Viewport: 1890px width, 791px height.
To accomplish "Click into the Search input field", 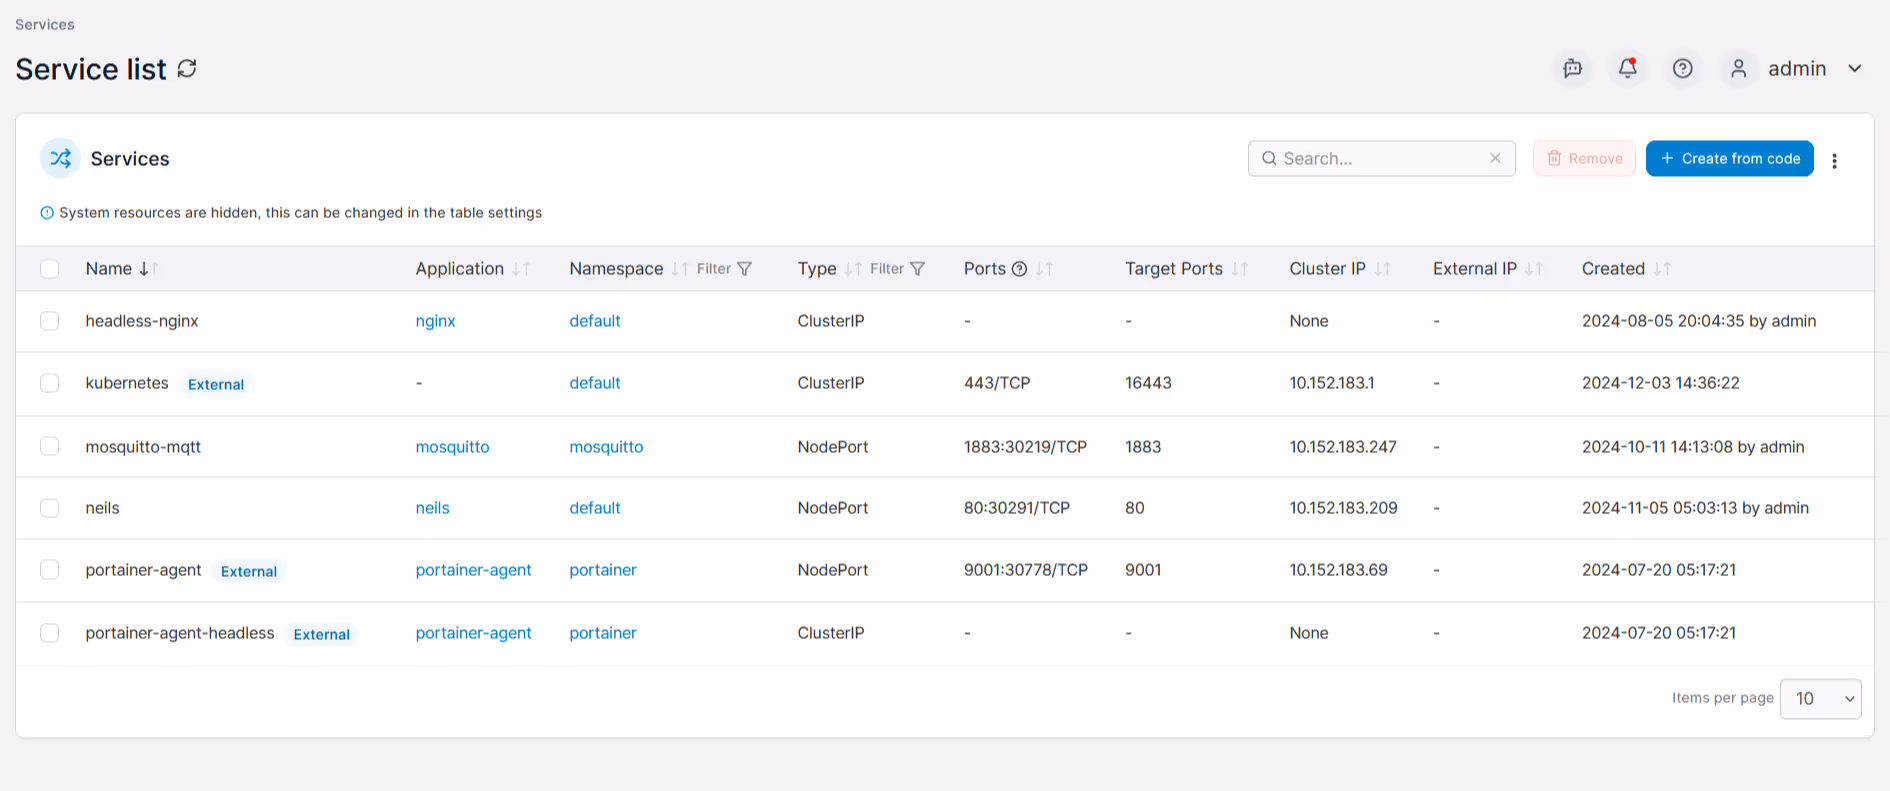I will 1381,158.
